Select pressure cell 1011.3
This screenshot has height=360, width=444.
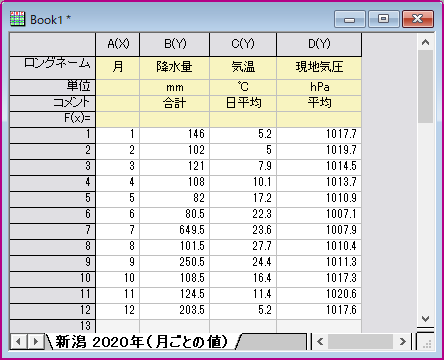pos(319,263)
